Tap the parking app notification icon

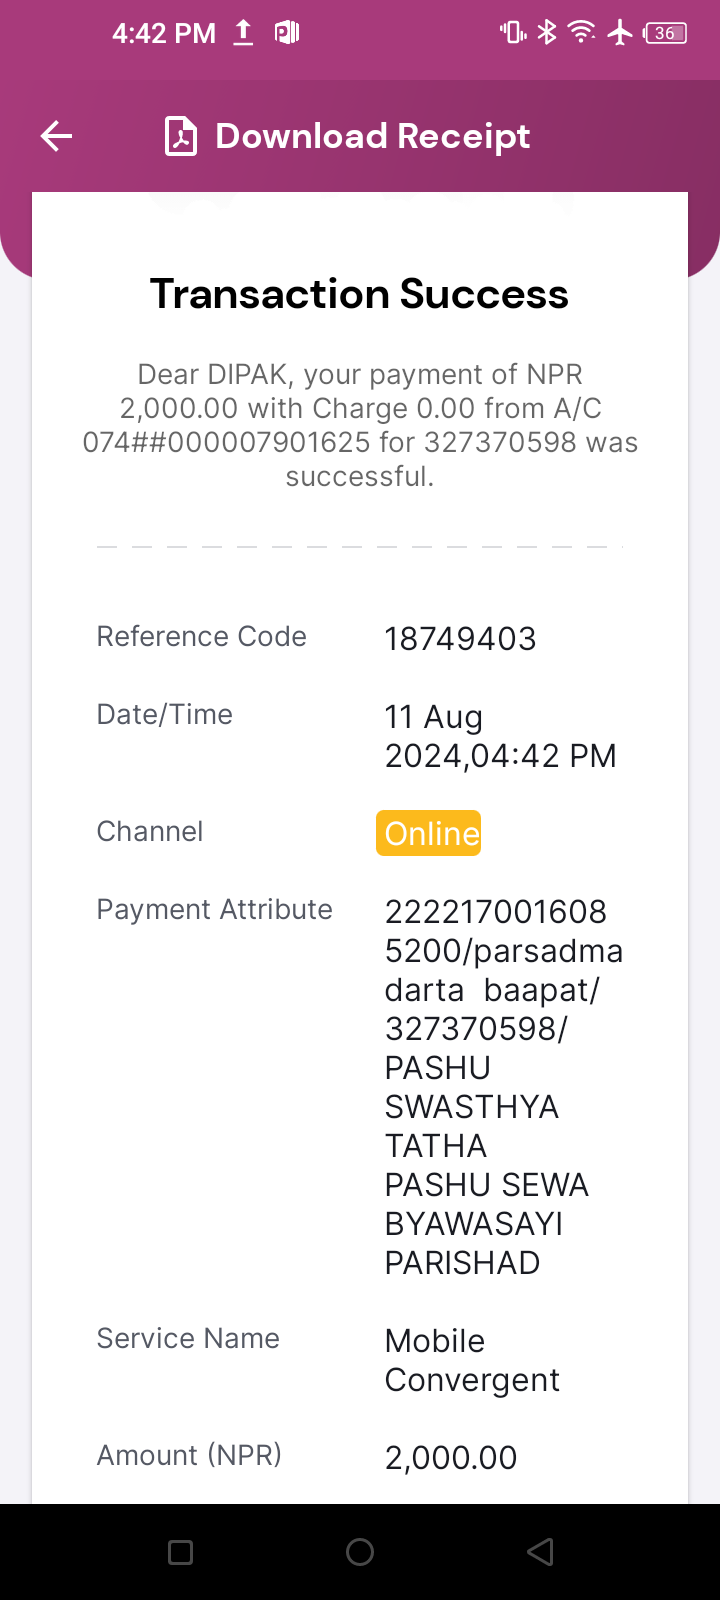(x=287, y=33)
